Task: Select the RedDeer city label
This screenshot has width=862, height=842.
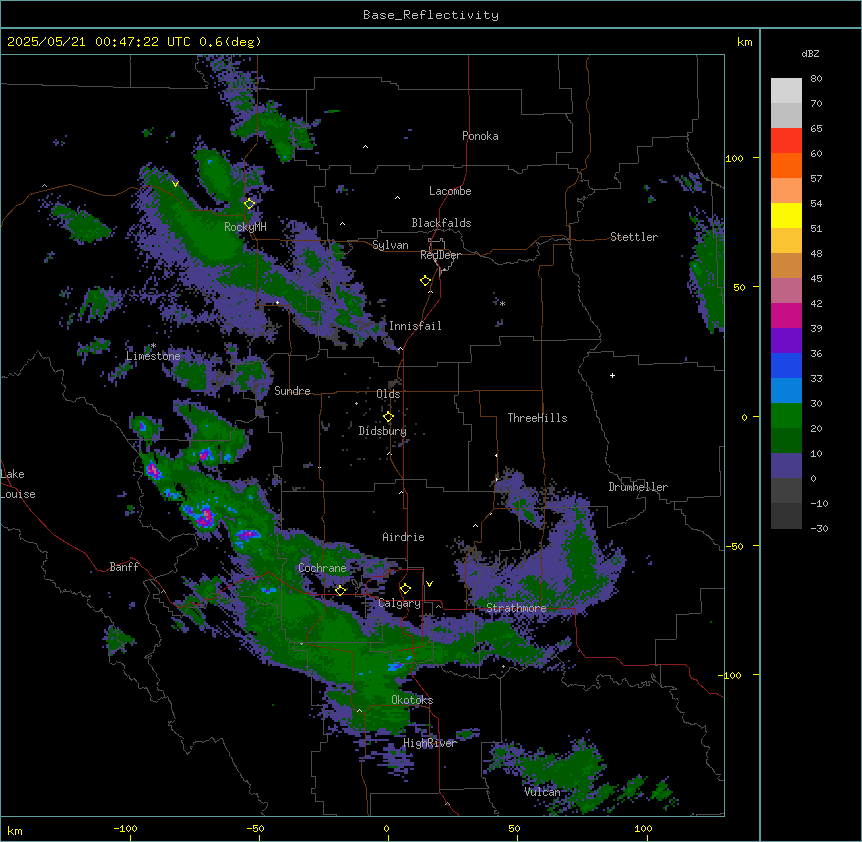Action: point(440,255)
